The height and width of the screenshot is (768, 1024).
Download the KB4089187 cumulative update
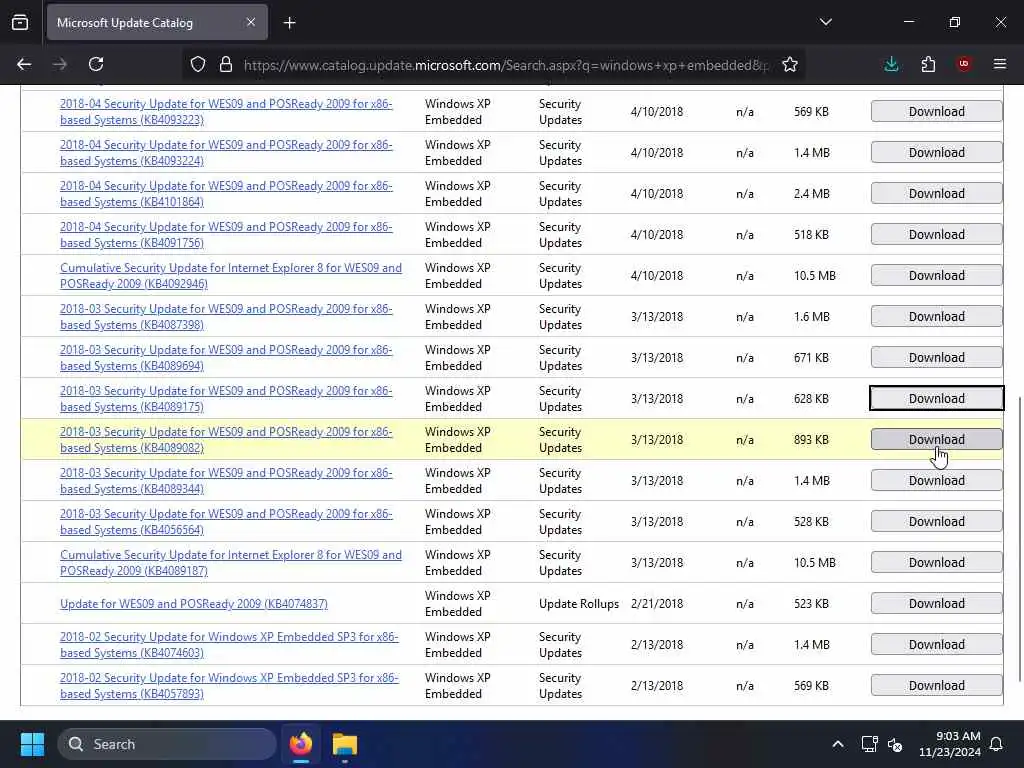click(x=936, y=562)
